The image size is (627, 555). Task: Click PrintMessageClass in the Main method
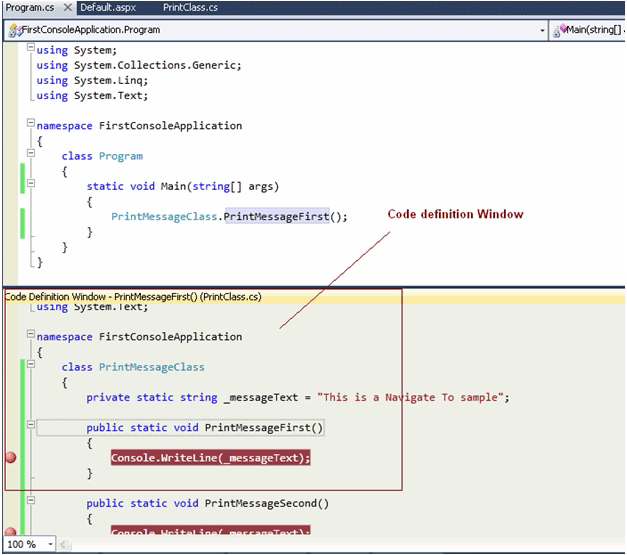tap(164, 217)
